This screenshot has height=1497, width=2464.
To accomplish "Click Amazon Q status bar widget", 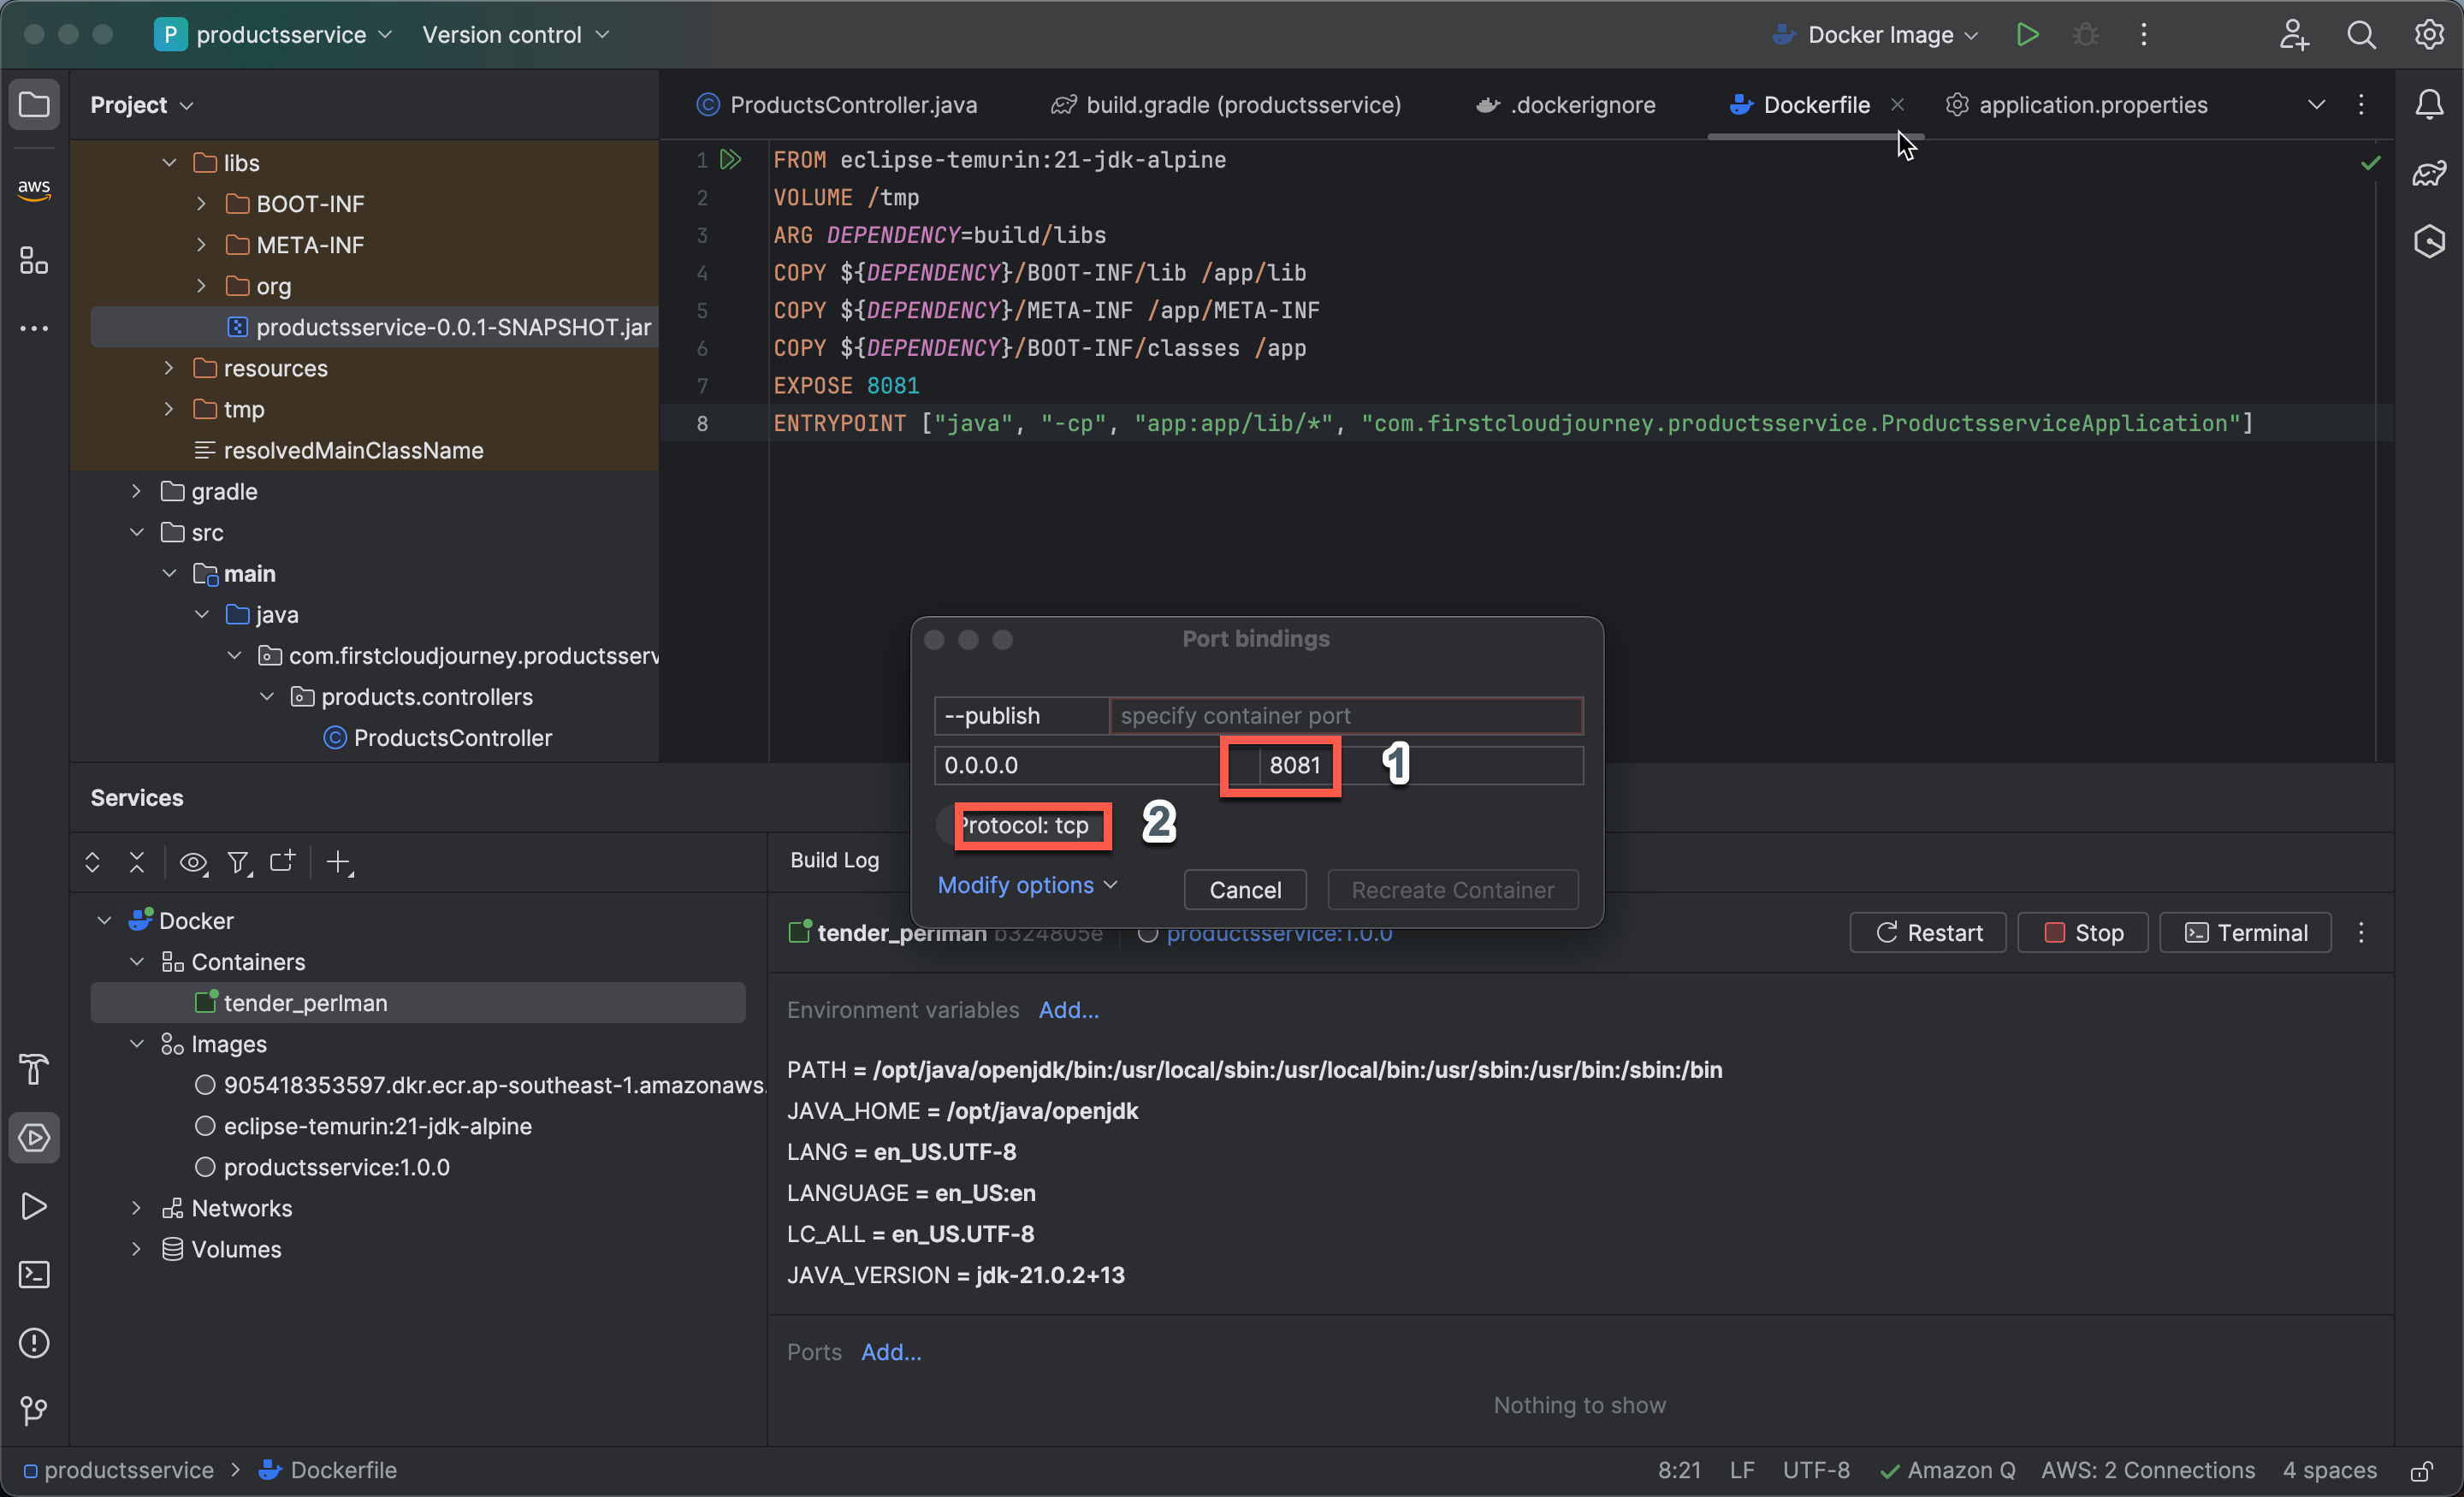I will [1947, 1470].
